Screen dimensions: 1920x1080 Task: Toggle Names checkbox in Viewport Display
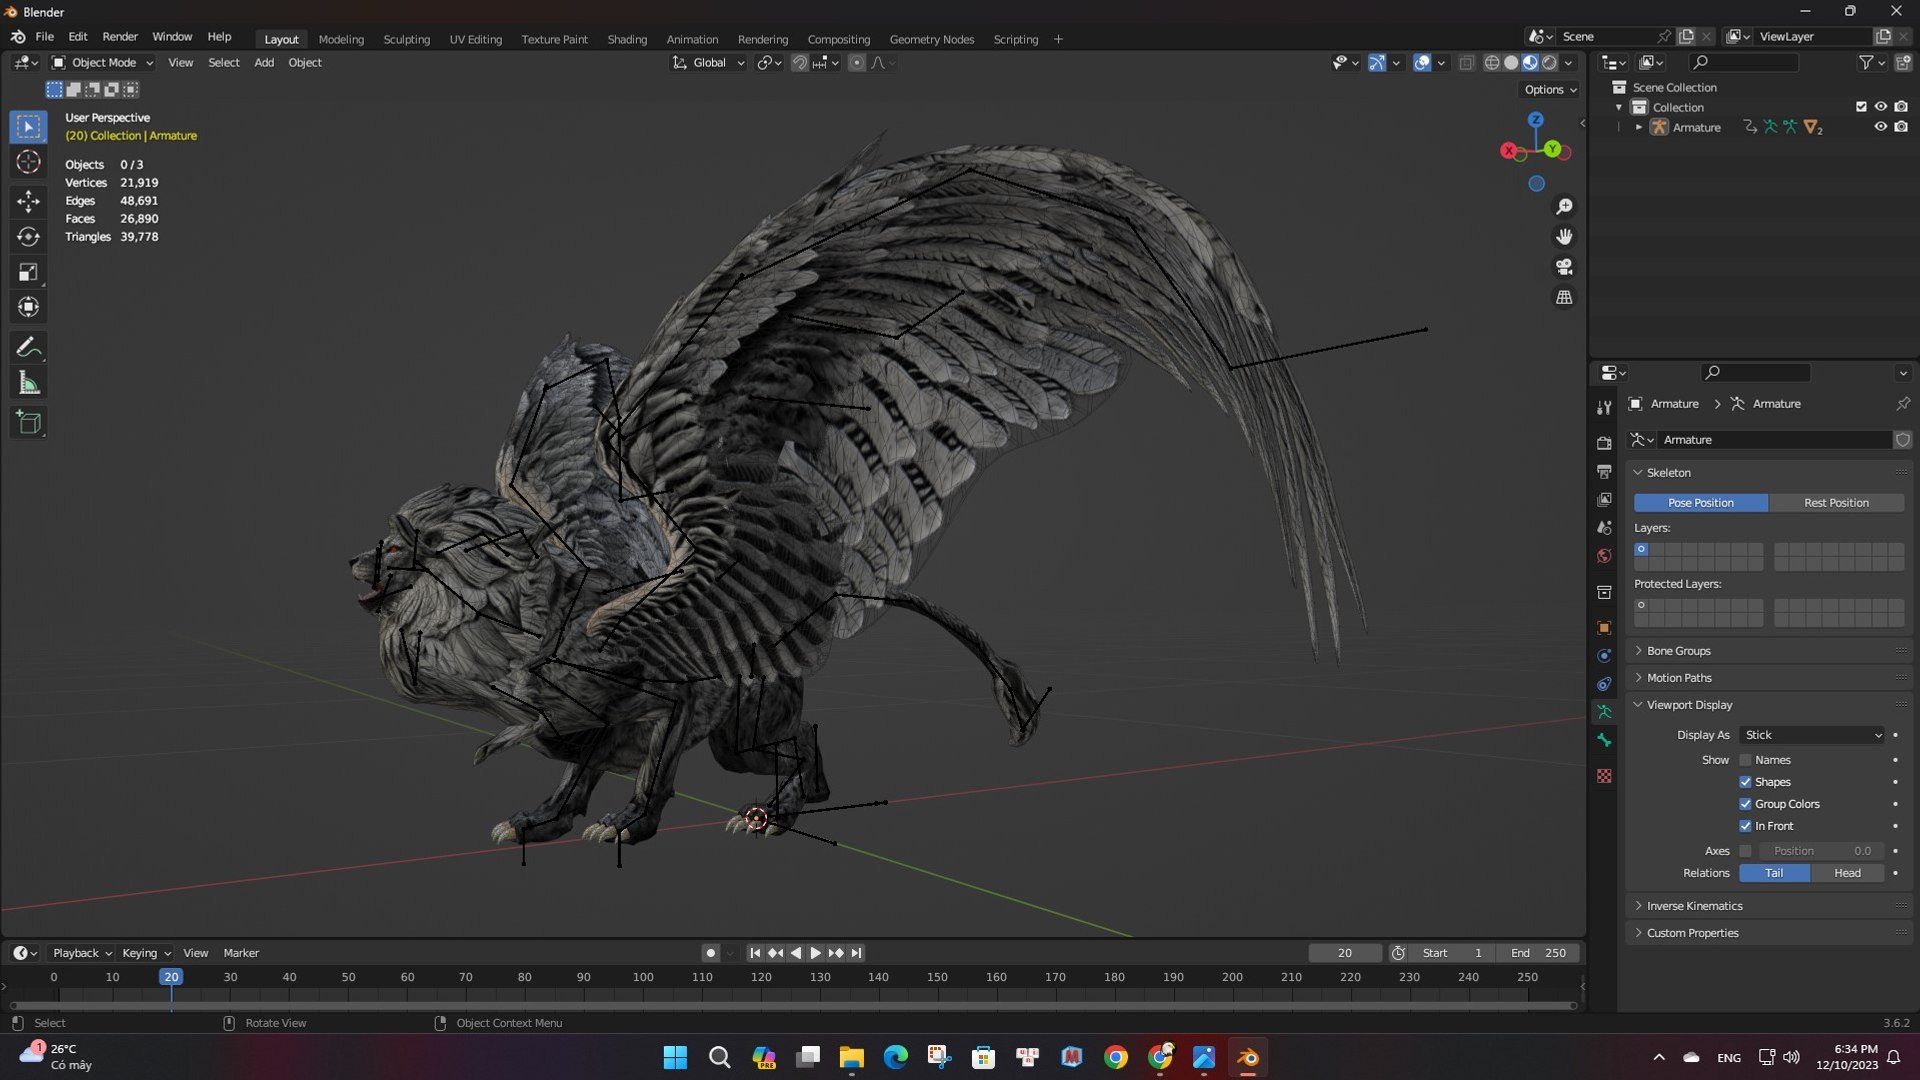tap(1745, 760)
